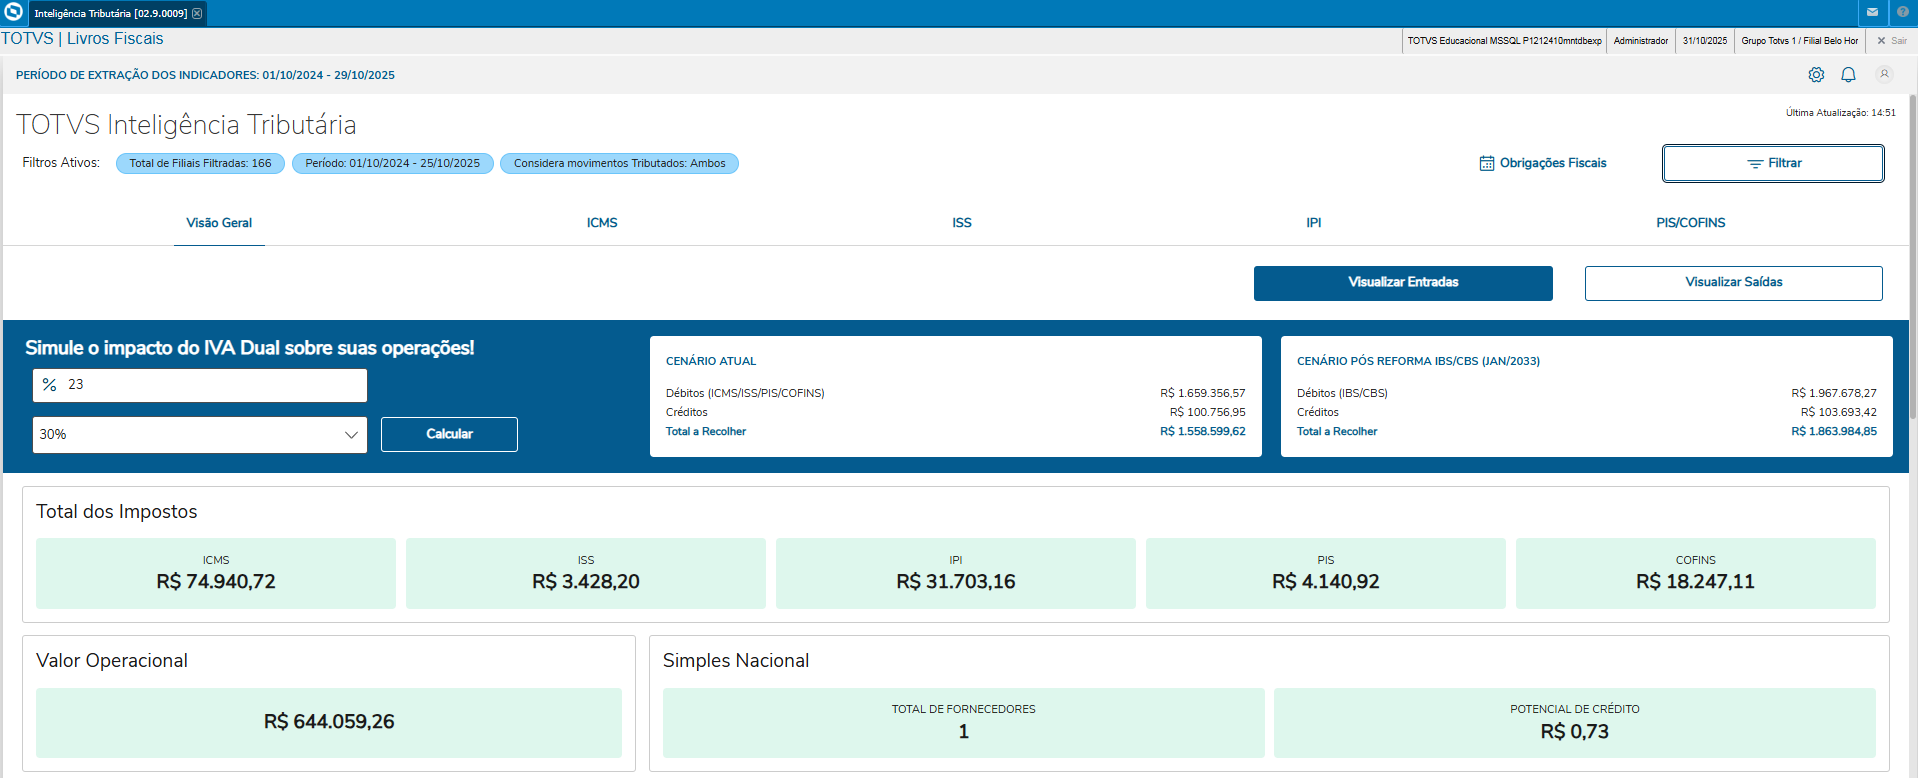Click the Valor Operacional value R$ 644.059,26
1918x778 pixels.
[x=329, y=722]
